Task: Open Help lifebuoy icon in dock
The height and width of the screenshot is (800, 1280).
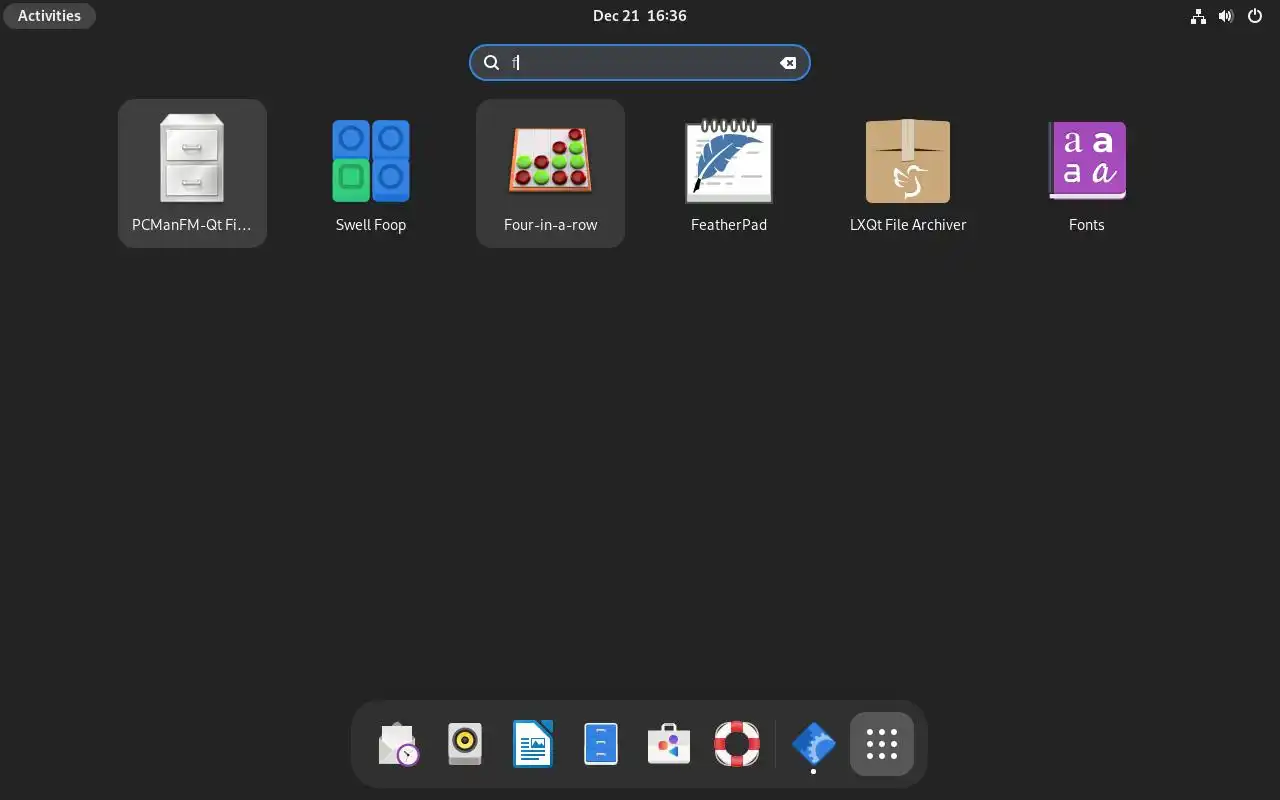Action: 737,744
